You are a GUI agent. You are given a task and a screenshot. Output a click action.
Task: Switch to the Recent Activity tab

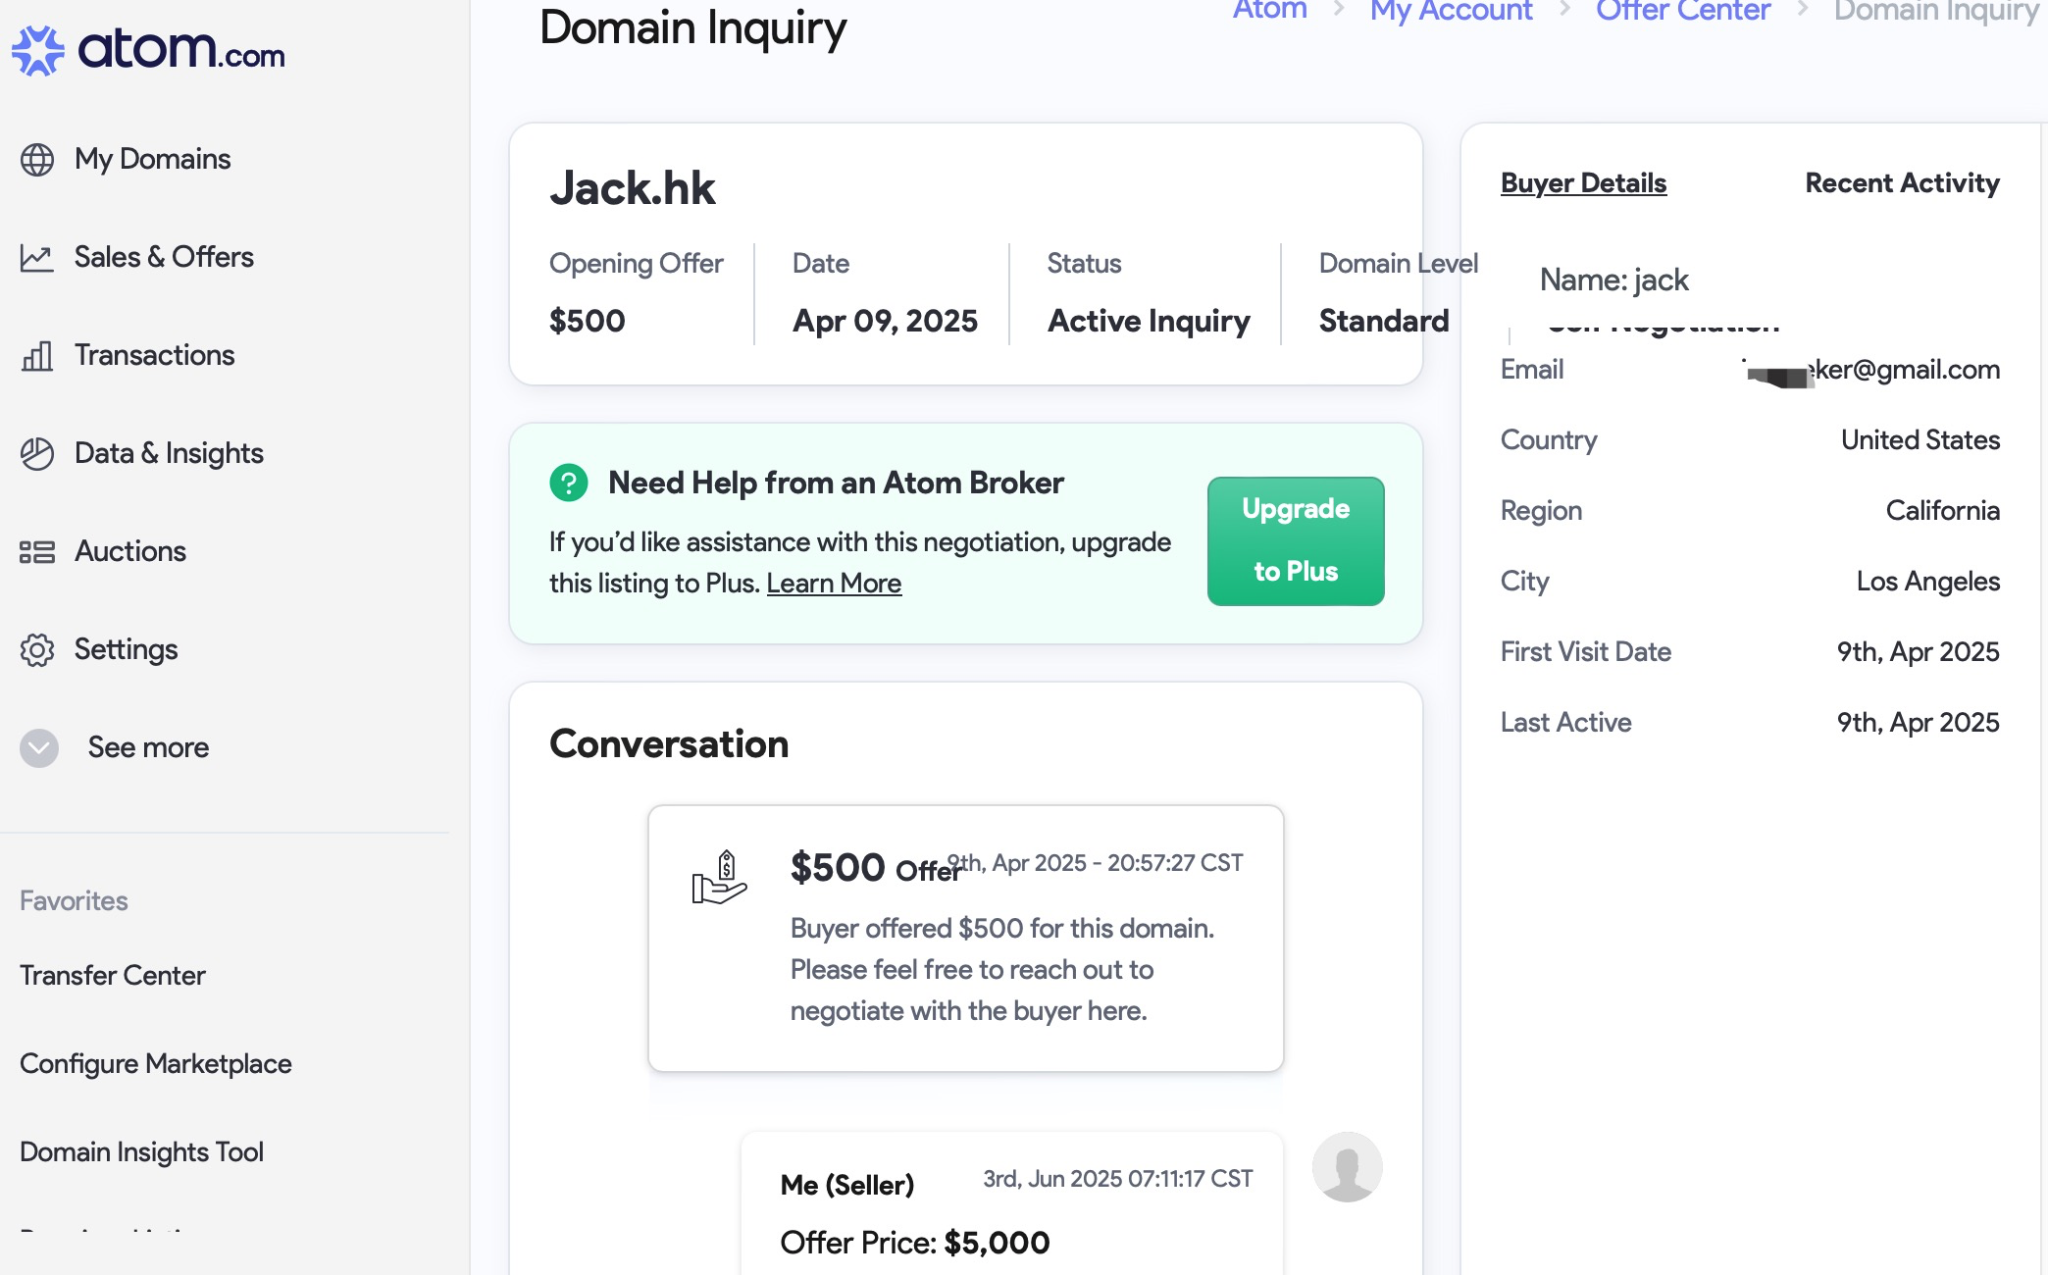1901,183
